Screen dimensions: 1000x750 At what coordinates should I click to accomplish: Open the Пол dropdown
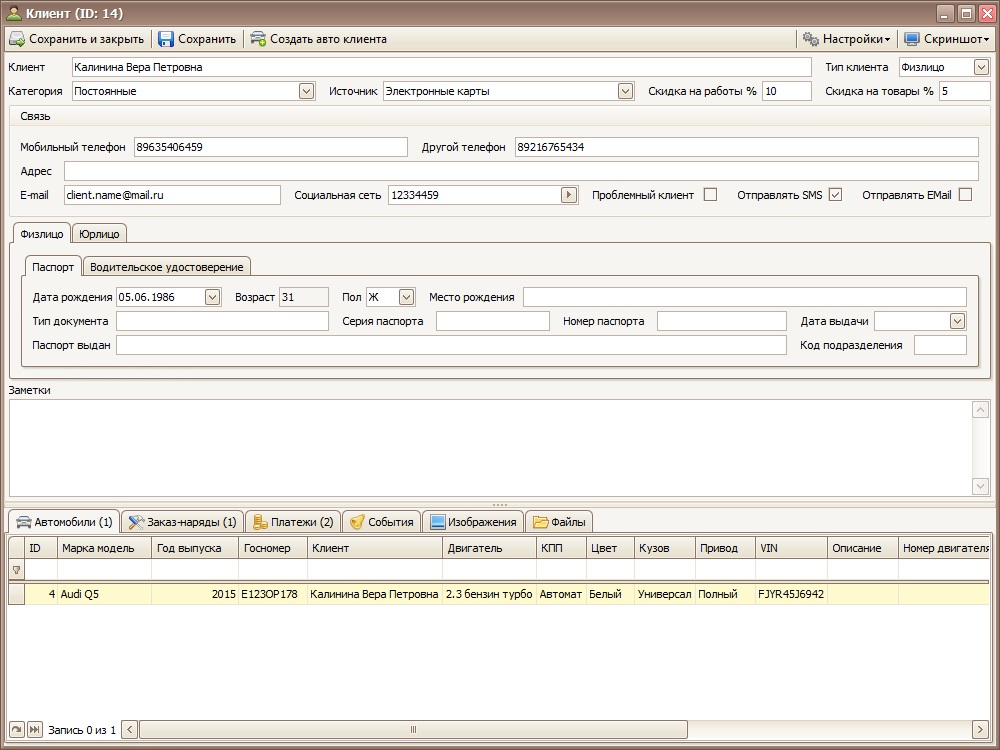click(406, 297)
